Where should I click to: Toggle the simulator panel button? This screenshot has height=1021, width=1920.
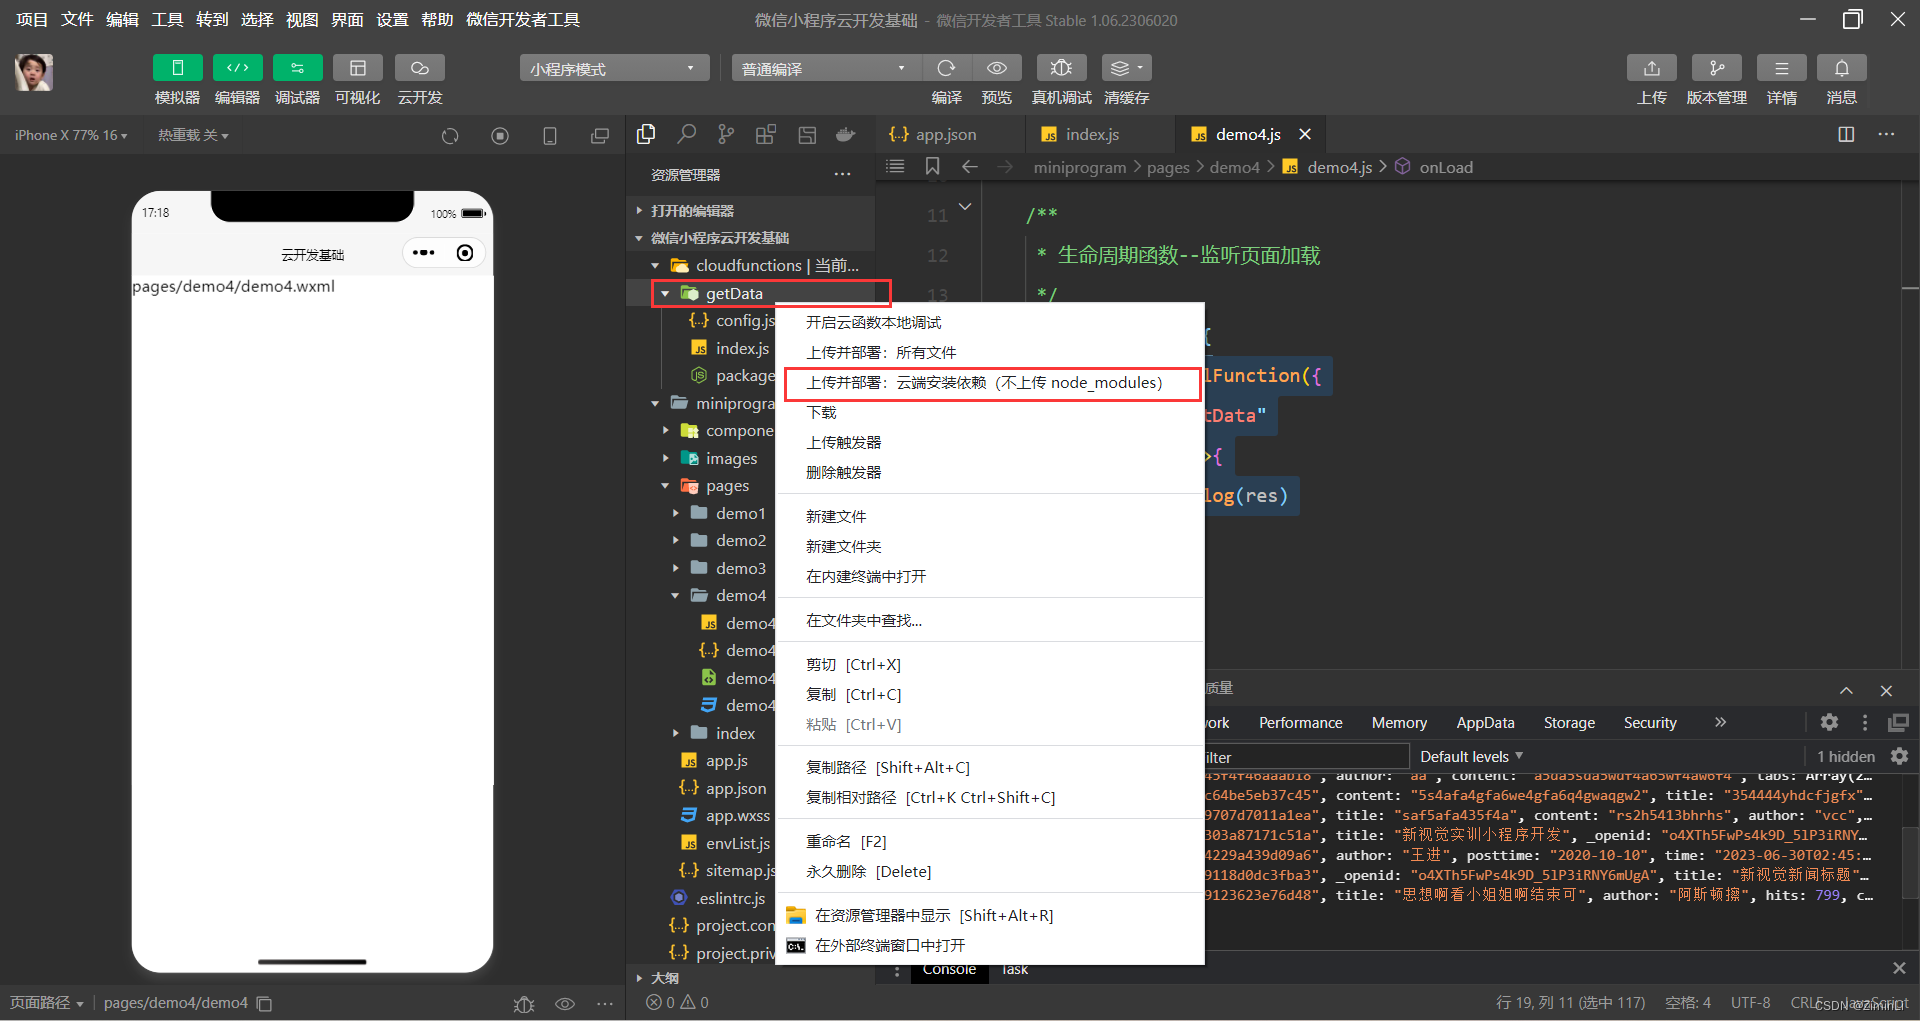pyautogui.click(x=177, y=68)
